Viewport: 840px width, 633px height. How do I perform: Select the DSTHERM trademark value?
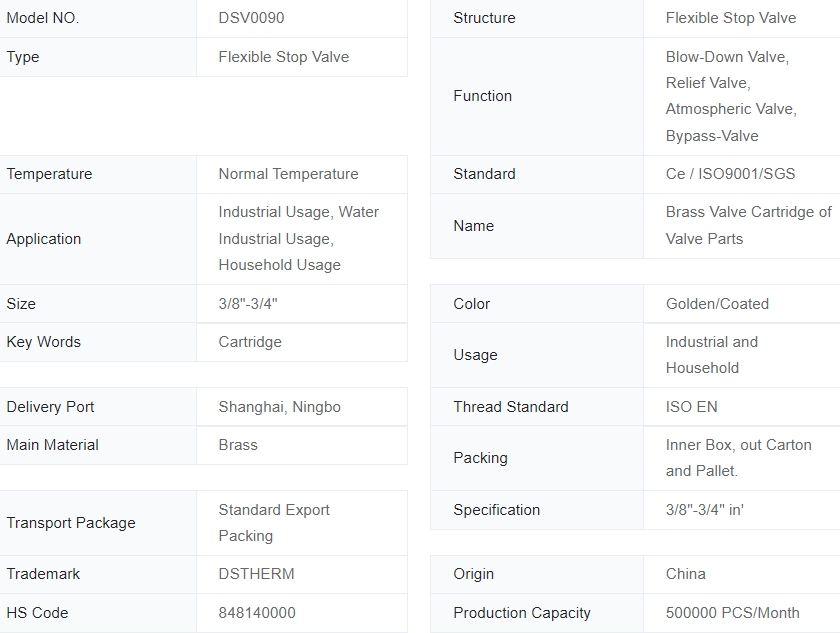(x=256, y=574)
